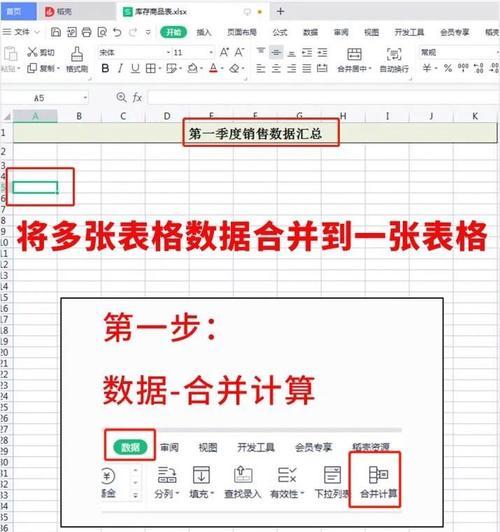Open the Developer Tools (开发工具) tab in the top ribbon
The width and height of the screenshot is (500, 532).
point(409,33)
